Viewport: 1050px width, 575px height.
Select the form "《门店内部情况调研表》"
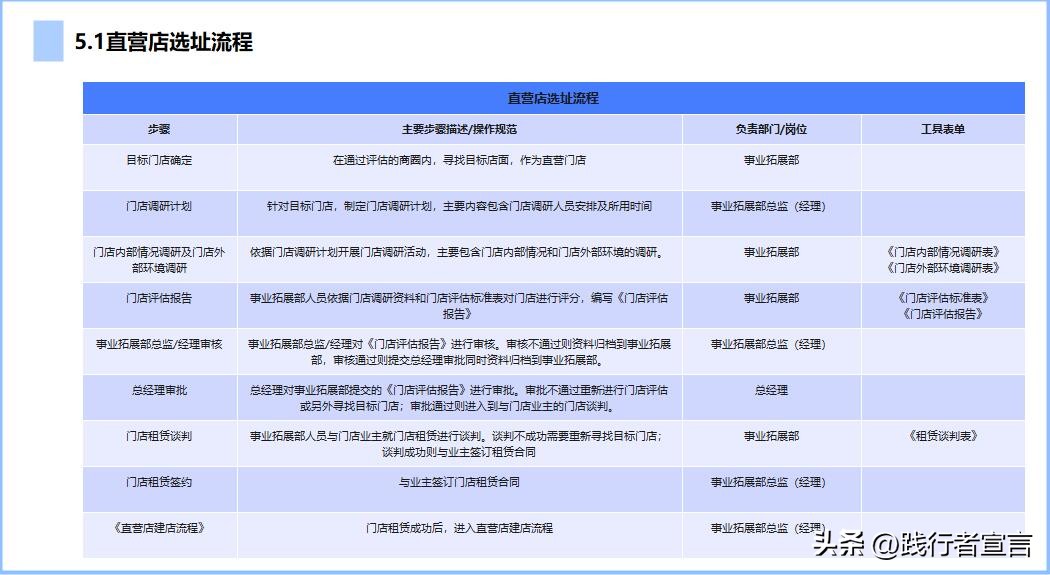[943, 252]
